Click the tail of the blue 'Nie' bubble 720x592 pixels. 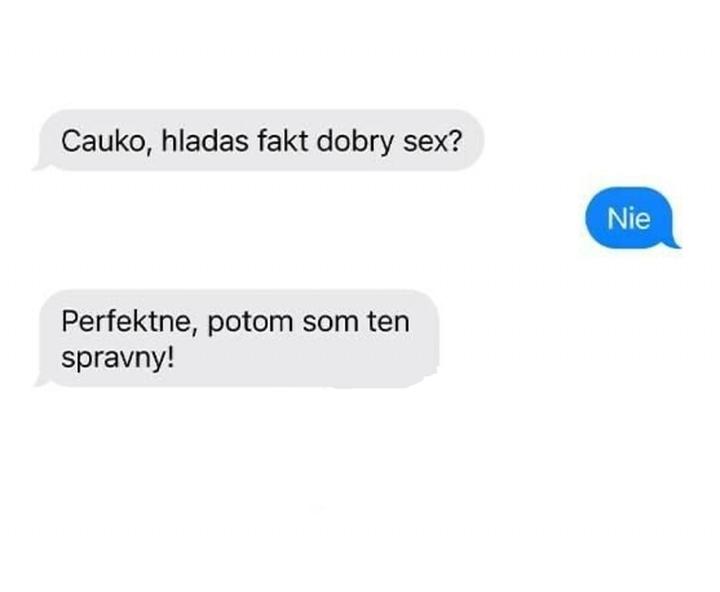tap(673, 243)
